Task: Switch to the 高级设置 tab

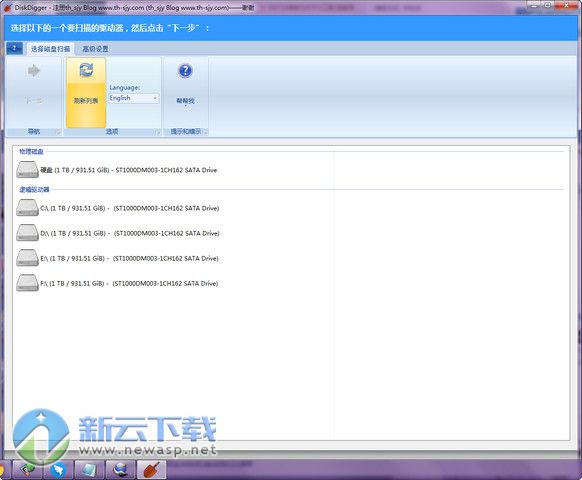Action: pyautogui.click(x=95, y=49)
